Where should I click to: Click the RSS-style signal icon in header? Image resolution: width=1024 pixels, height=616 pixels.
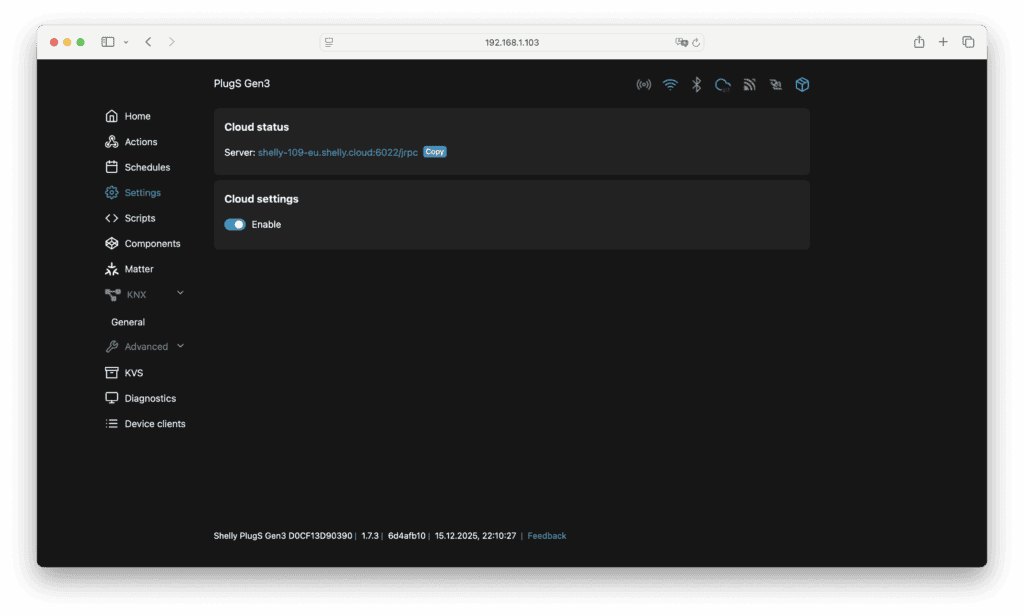click(749, 85)
